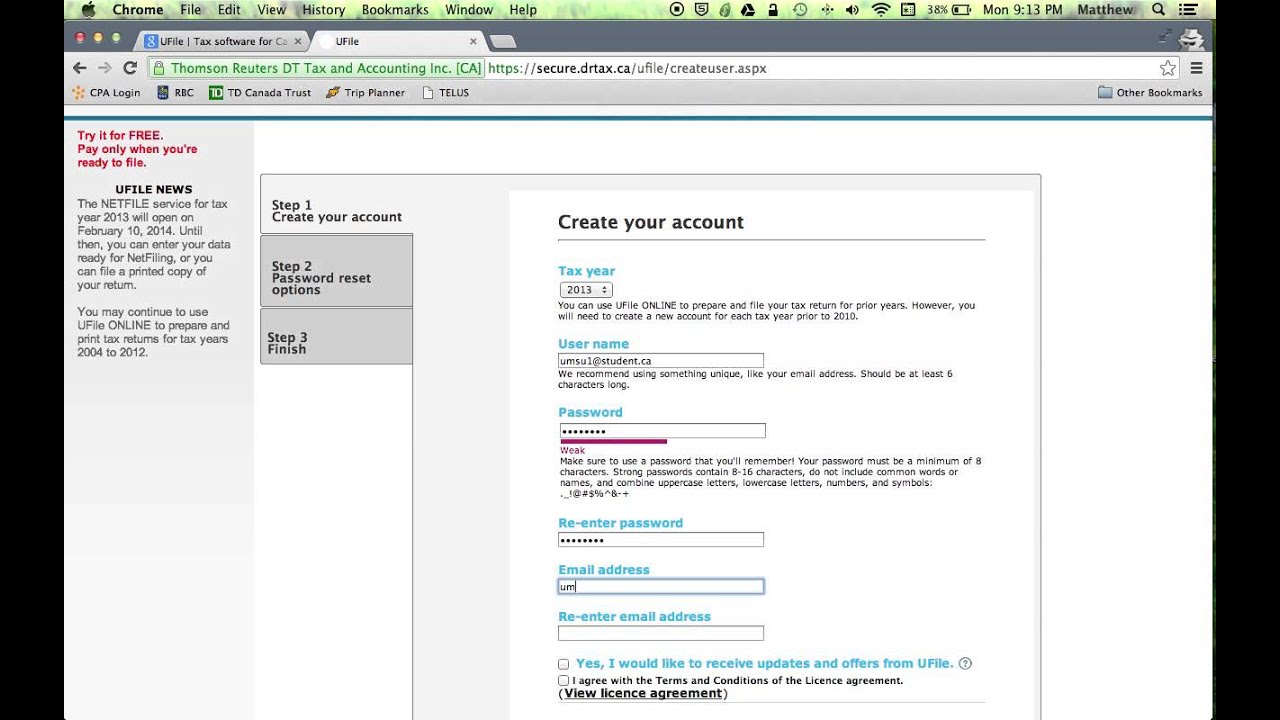Open the File menu
1280x720 pixels.
click(190, 10)
